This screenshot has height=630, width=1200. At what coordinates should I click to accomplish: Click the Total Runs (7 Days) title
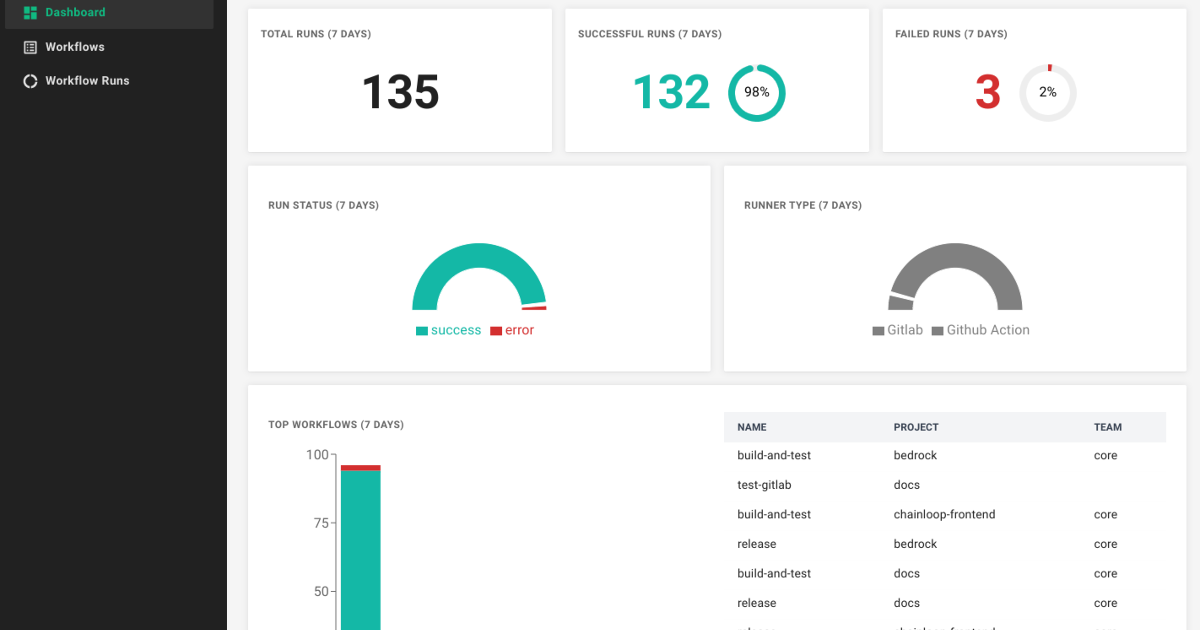316,34
